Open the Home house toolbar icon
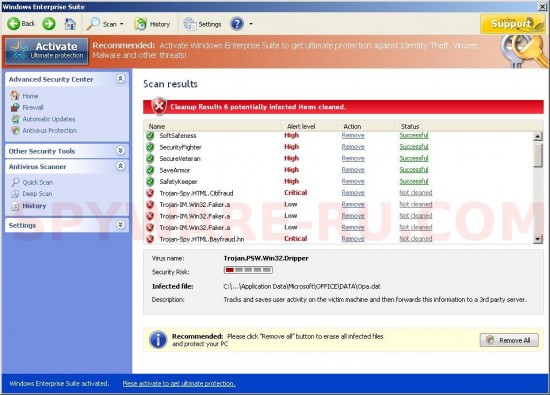Screen dimensions: 550x395 [70, 24]
